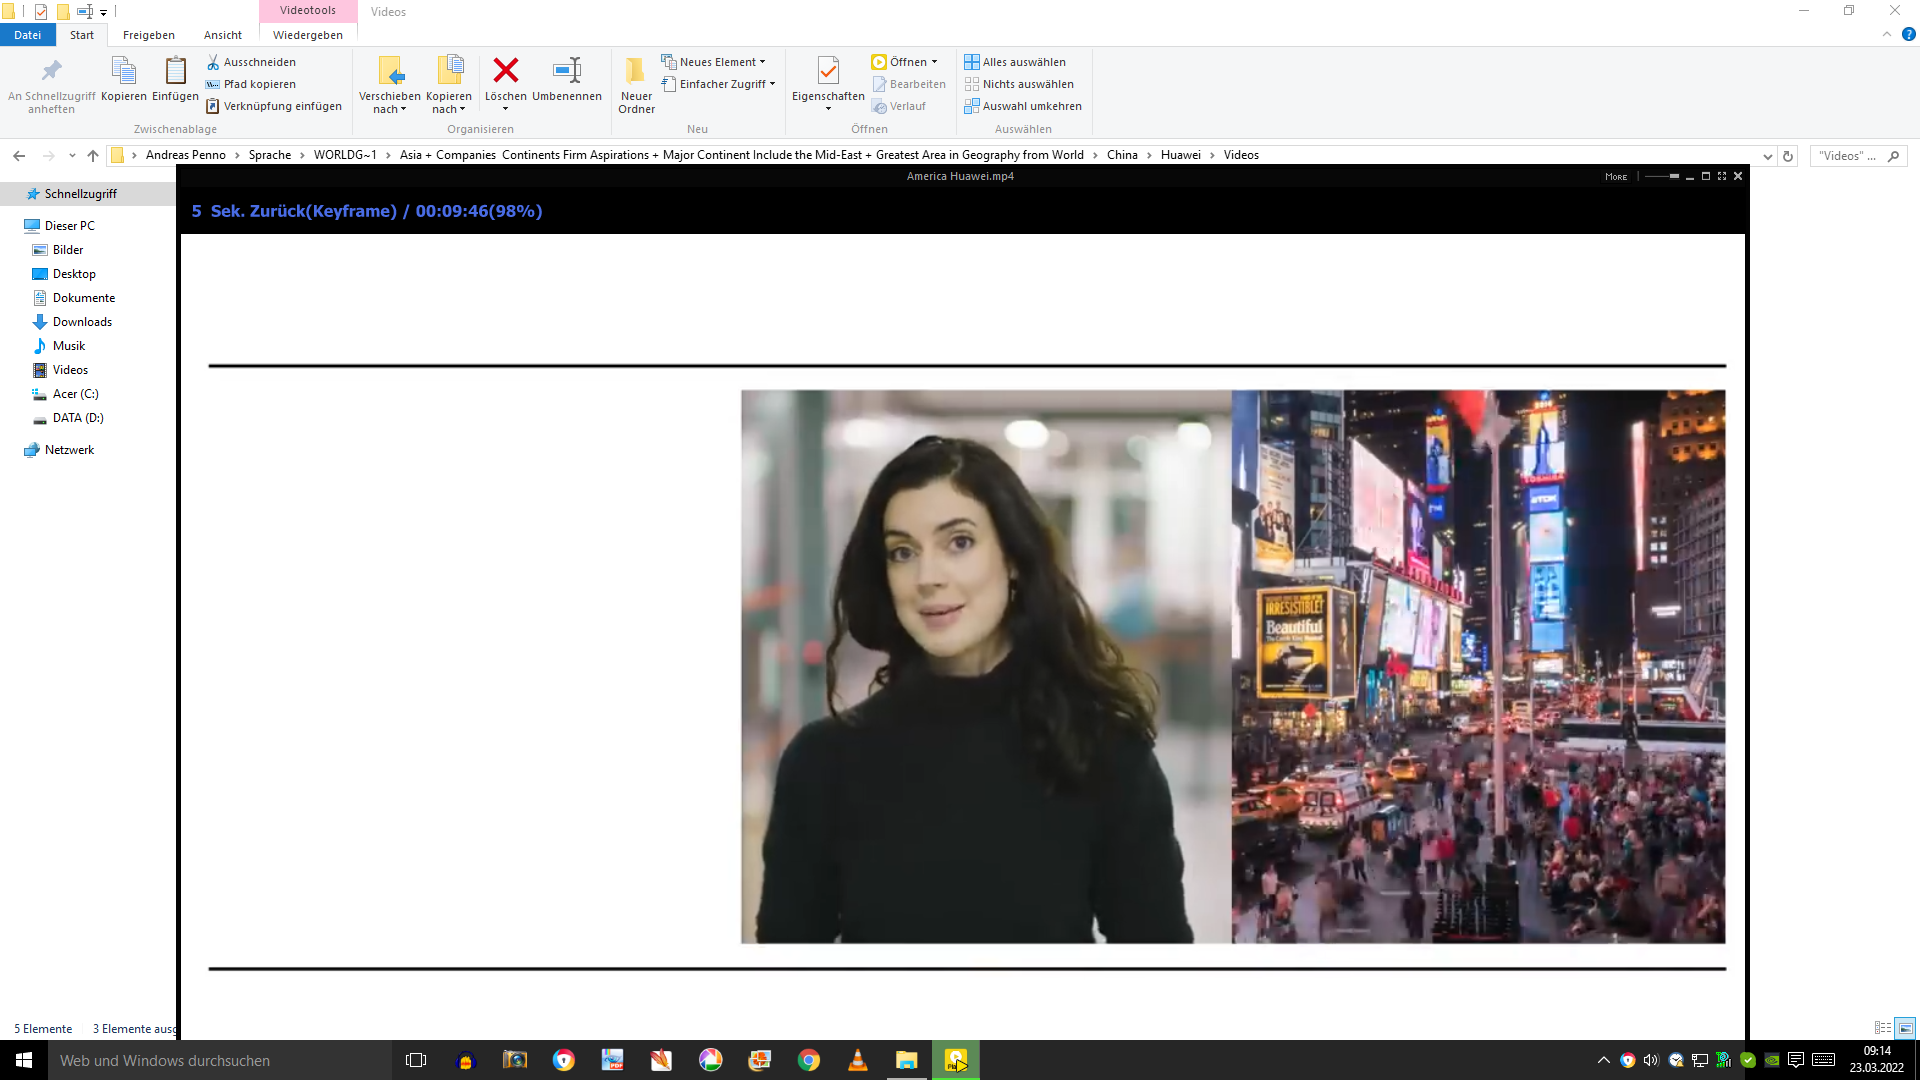
Task: Click the Andreas Penno breadcrumb
Action: point(186,155)
